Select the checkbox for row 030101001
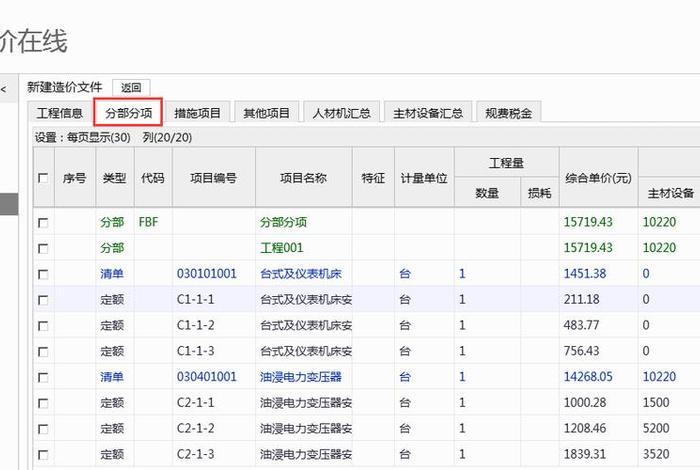700x470 pixels. click(43, 274)
